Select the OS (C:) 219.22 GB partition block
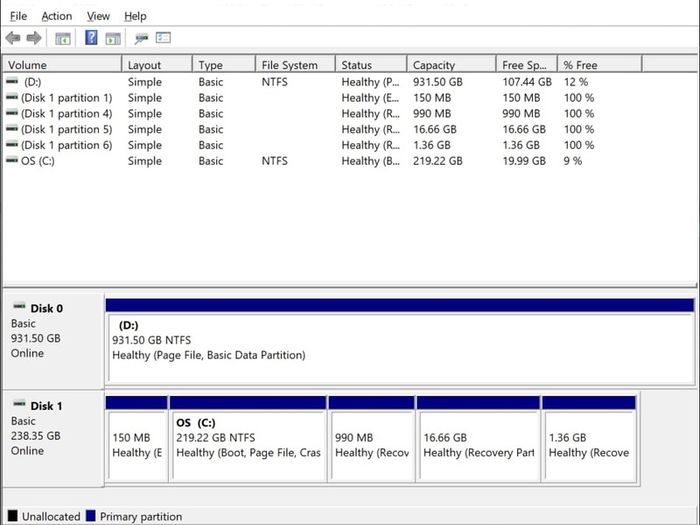 point(248,439)
